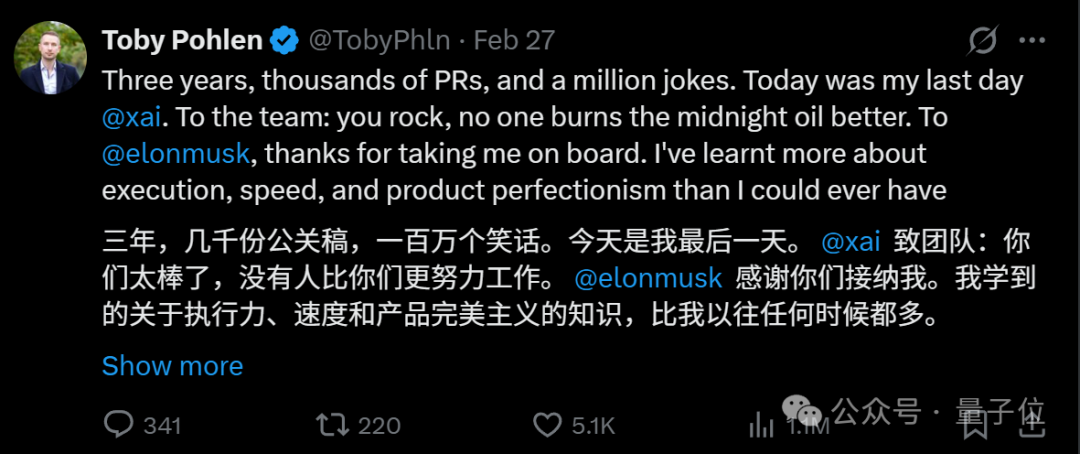This screenshot has width=1080, height=454.
Task: Click the Feb 27 timestamp
Action: [x=514, y=41]
